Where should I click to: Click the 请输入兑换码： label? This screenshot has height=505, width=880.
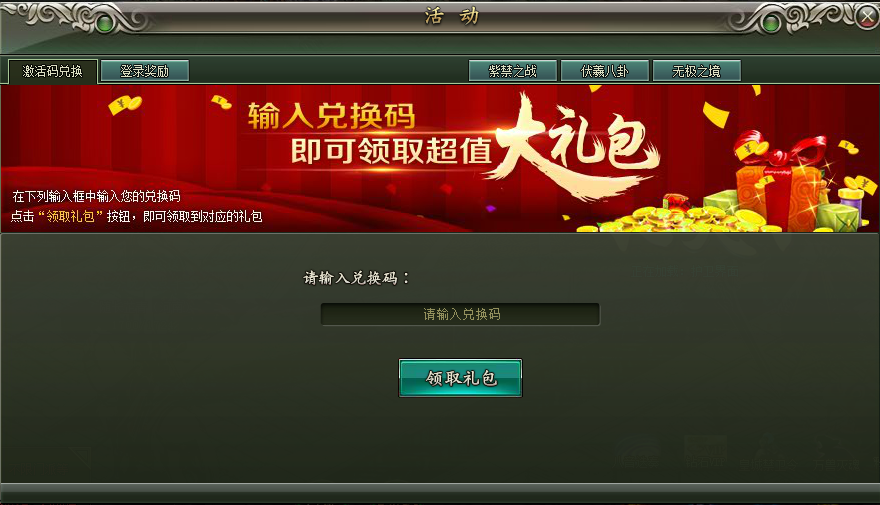coord(357,278)
